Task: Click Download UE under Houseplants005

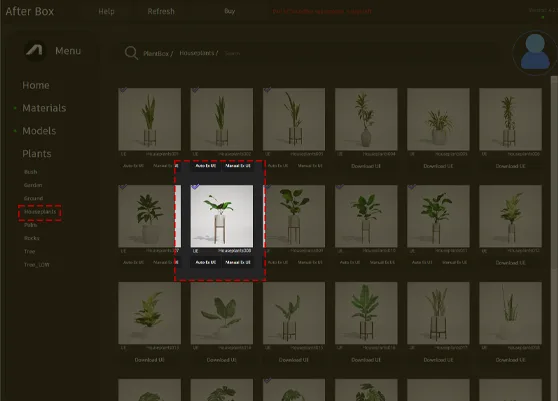Action: [438, 166]
